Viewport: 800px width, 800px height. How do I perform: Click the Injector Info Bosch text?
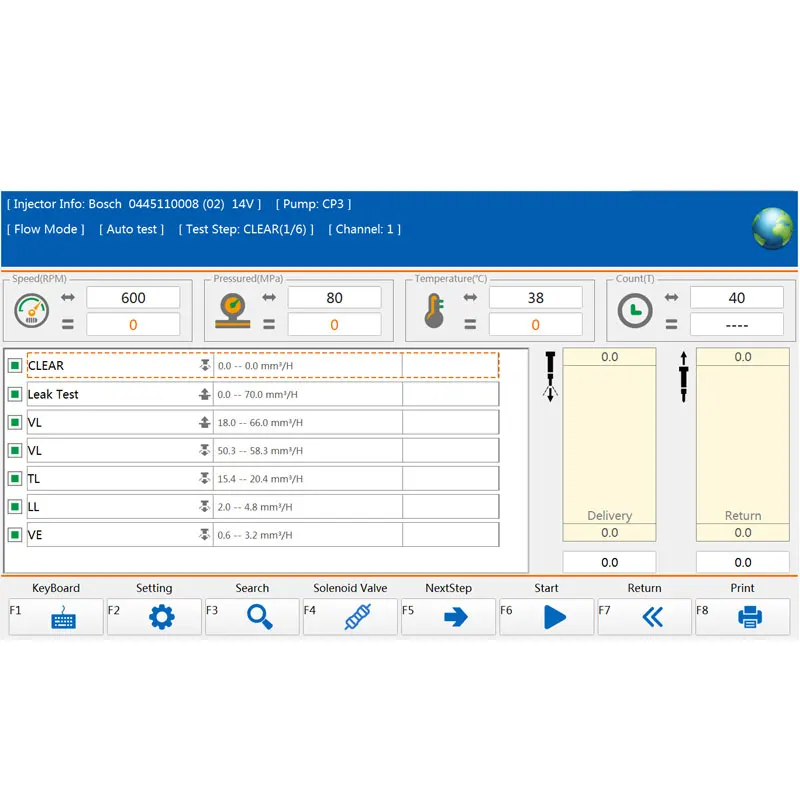click(134, 204)
